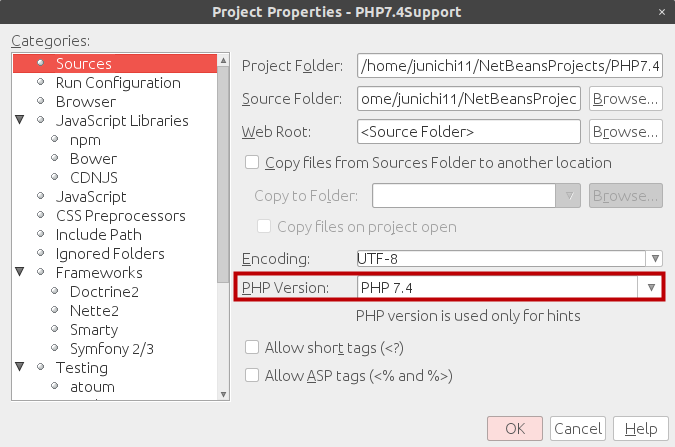Select the Run Configuration category

coord(118,83)
